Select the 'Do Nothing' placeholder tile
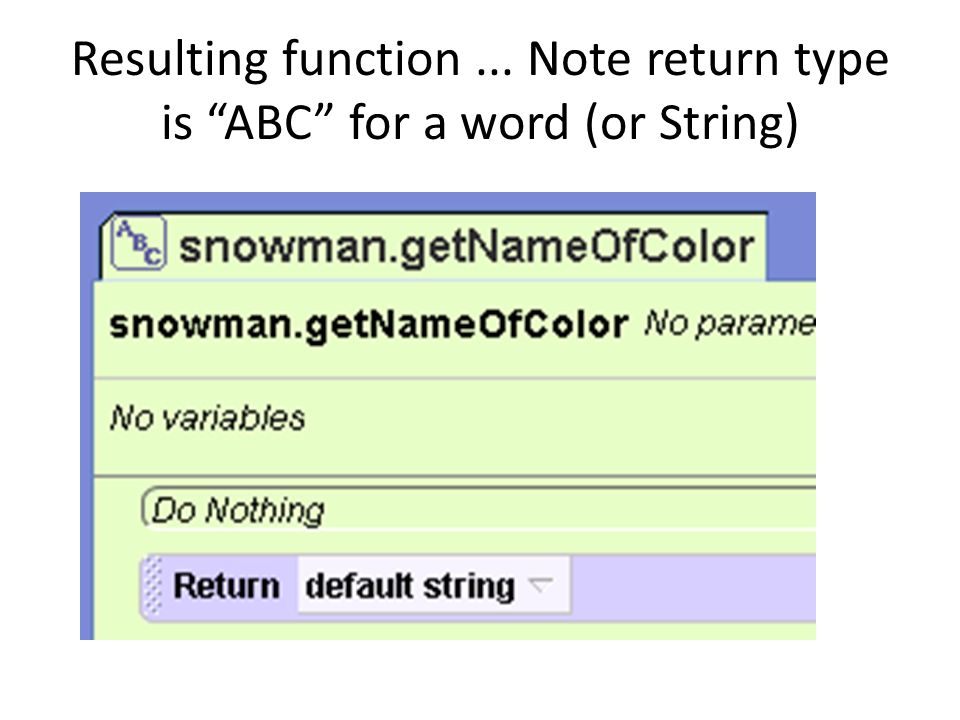Screen dimensions: 960x720 478,509
